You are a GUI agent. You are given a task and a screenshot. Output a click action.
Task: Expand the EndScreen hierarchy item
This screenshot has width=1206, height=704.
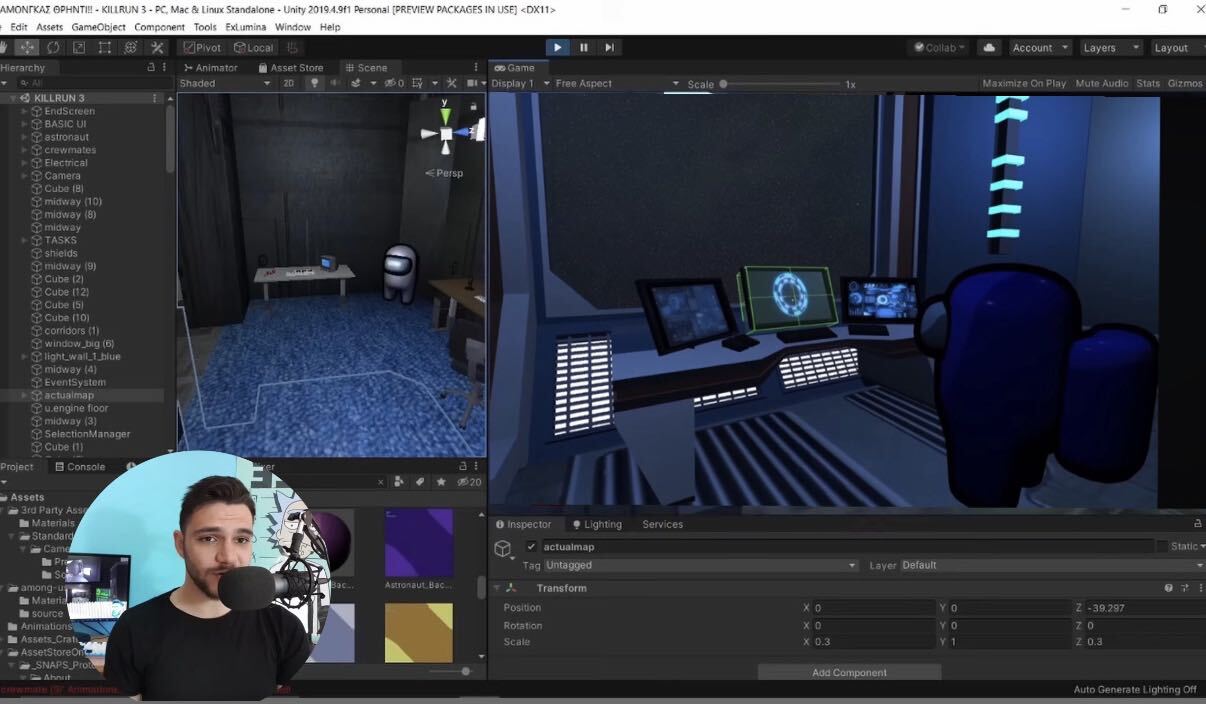pos(24,111)
